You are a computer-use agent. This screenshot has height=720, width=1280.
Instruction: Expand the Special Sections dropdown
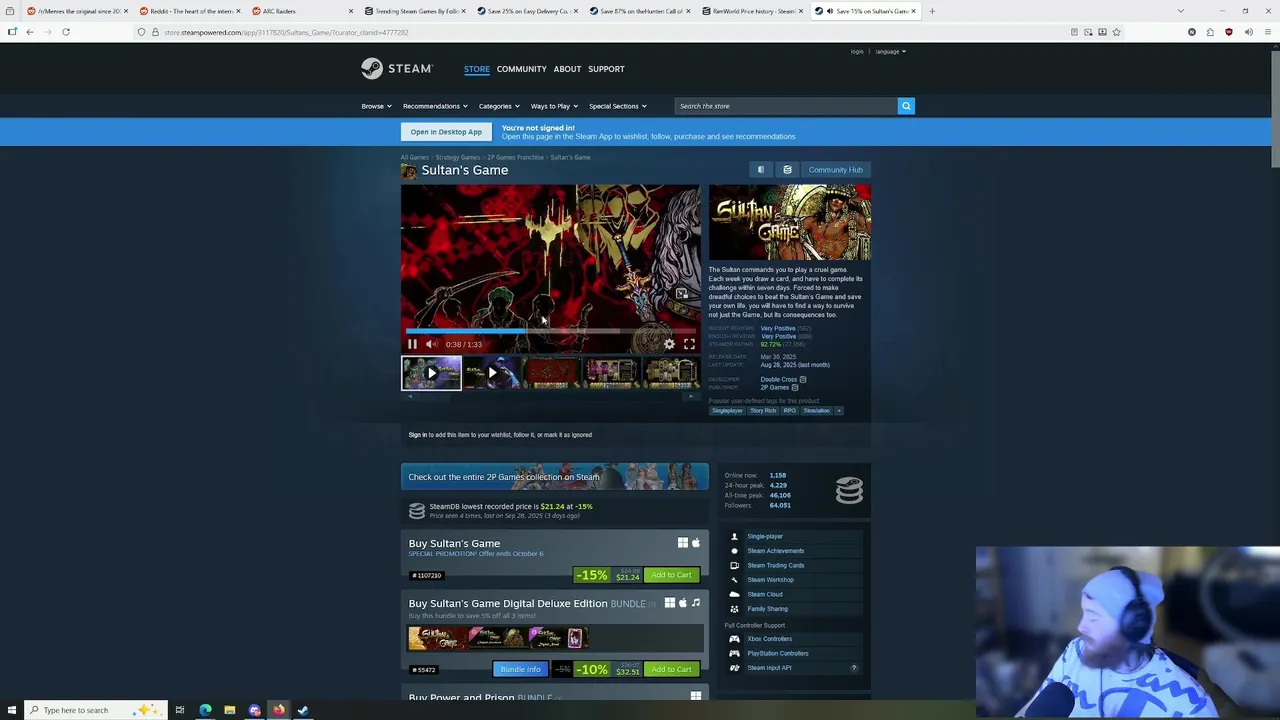(617, 106)
